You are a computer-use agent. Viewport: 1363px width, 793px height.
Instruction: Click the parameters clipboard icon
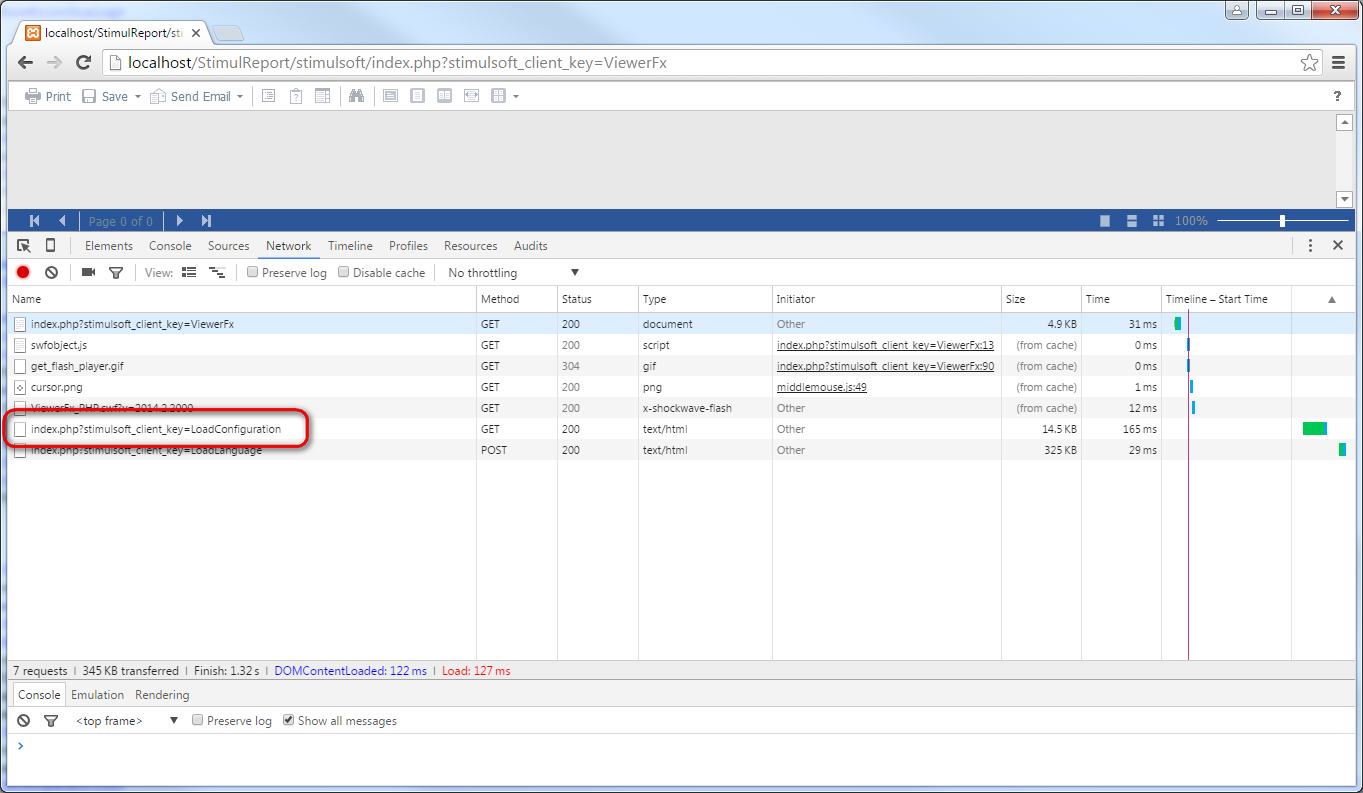(x=296, y=96)
